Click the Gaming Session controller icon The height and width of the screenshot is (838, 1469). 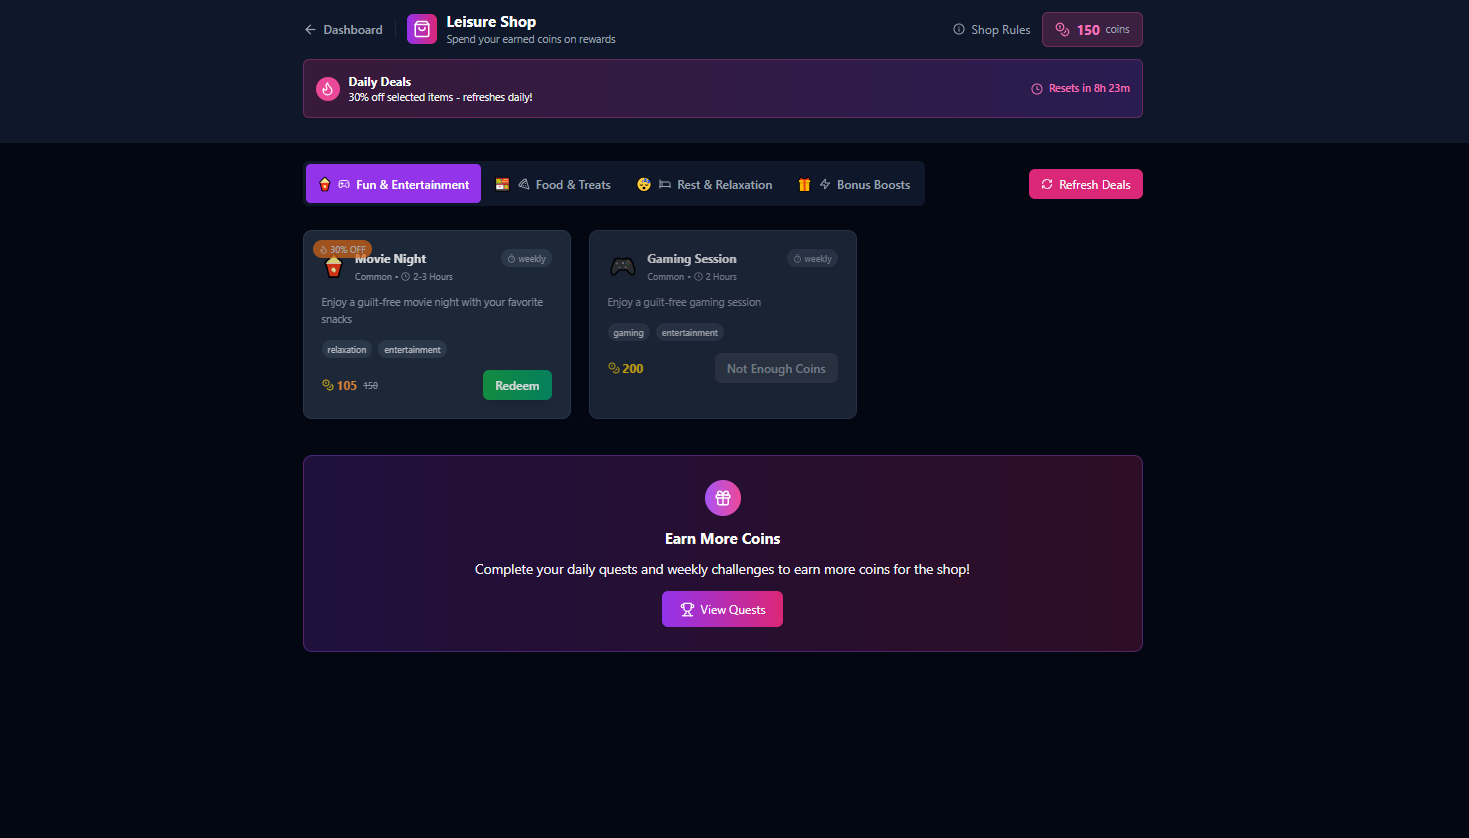[x=623, y=267]
